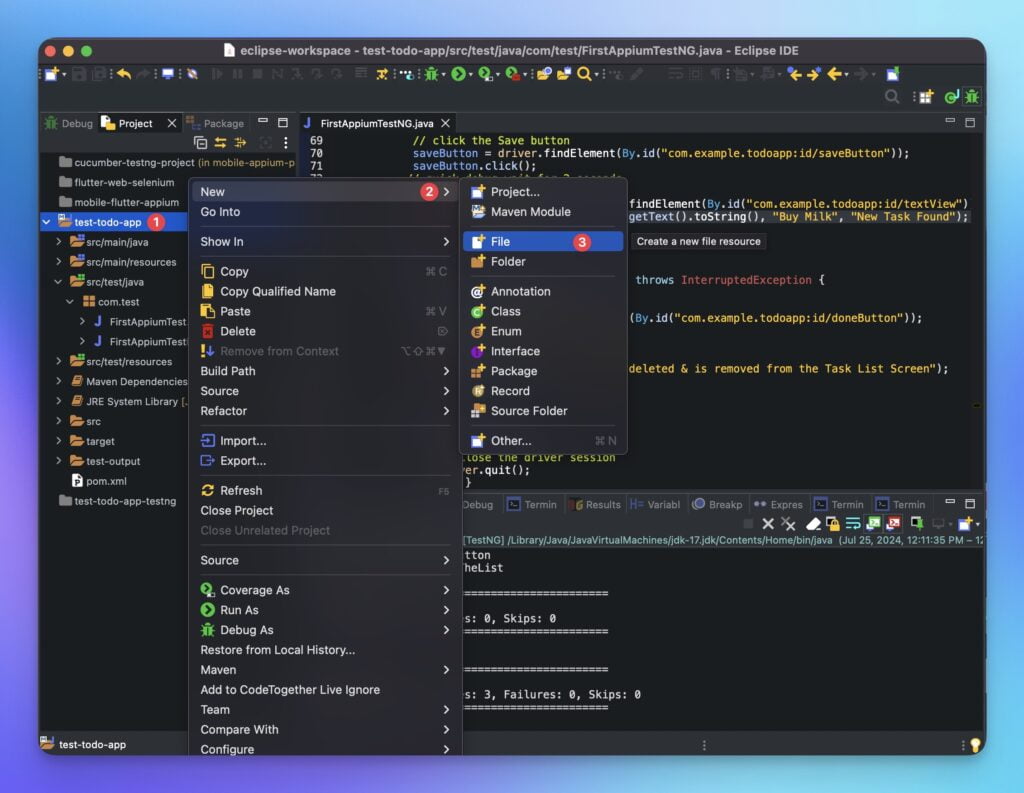1024x793 pixels.
Task: Switch to the Debug tab in the left panel
Action: click(x=69, y=123)
